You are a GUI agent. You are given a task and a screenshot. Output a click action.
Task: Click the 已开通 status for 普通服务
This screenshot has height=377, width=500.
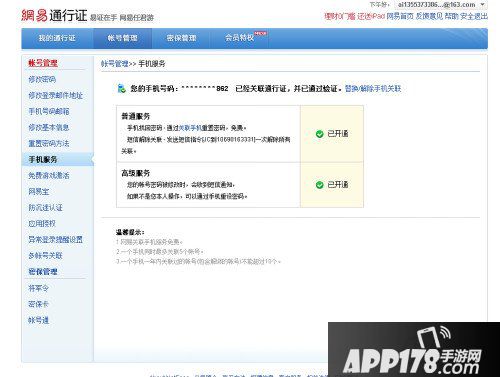click(338, 134)
